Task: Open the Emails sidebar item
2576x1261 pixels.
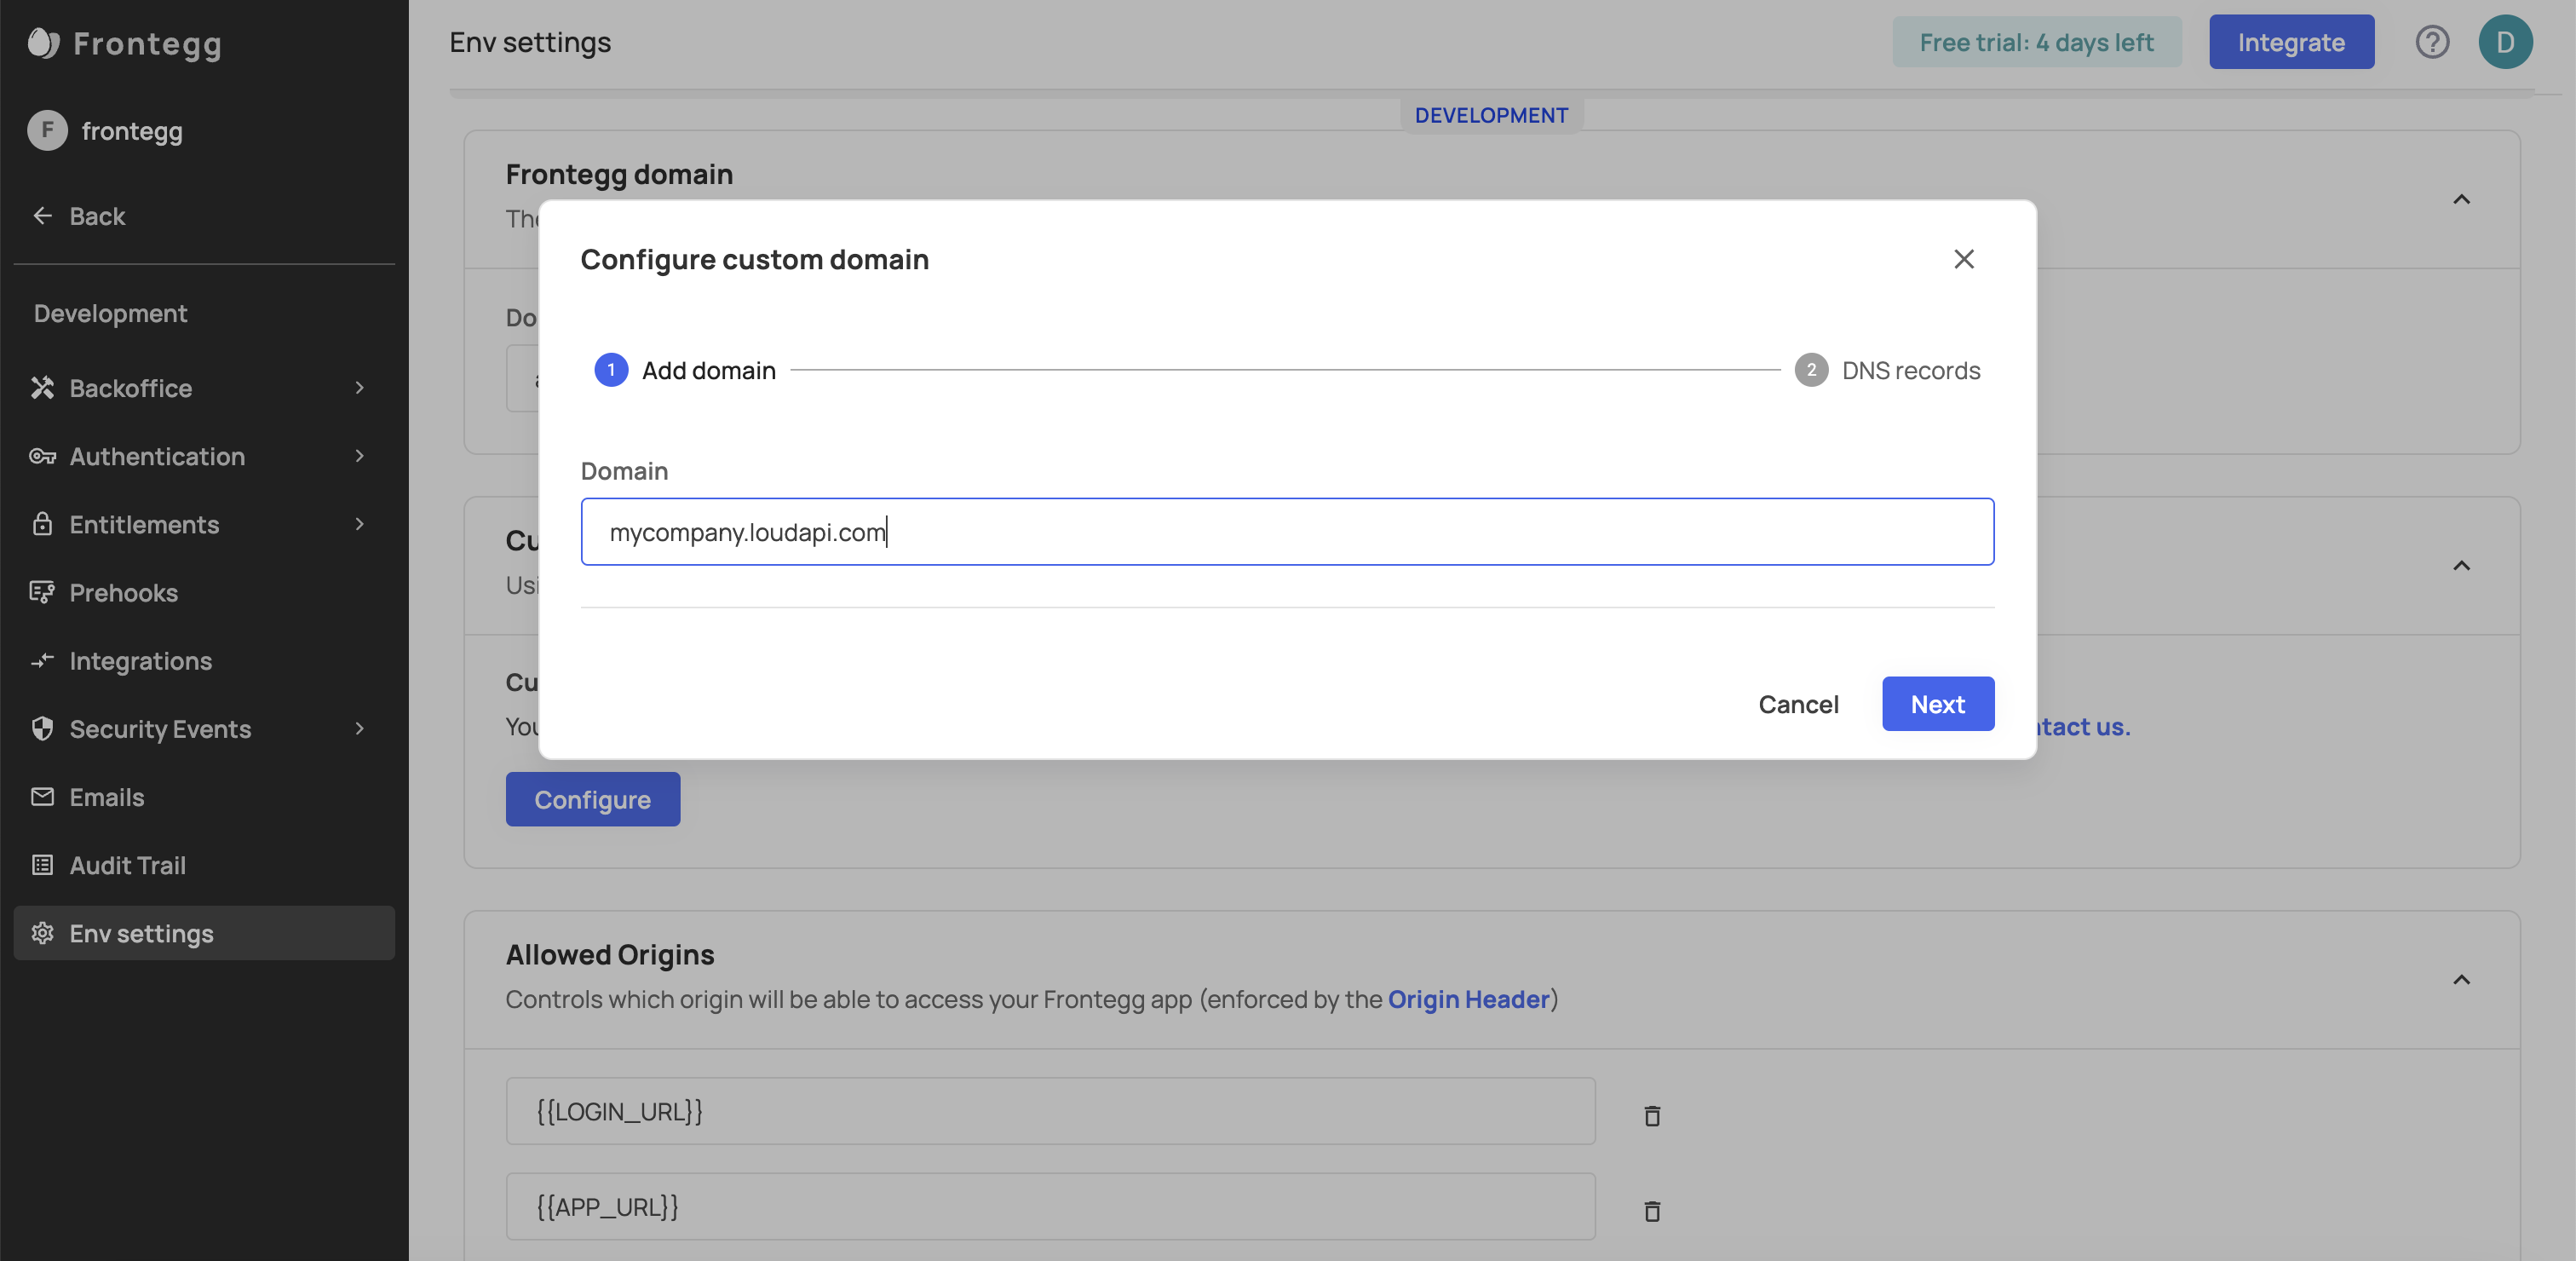Action: pyautogui.click(x=107, y=797)
